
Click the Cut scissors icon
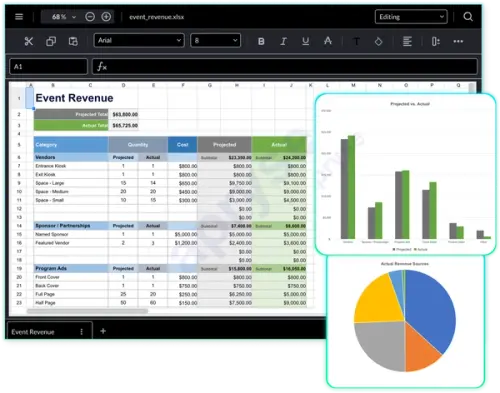[x=29, y=41]
